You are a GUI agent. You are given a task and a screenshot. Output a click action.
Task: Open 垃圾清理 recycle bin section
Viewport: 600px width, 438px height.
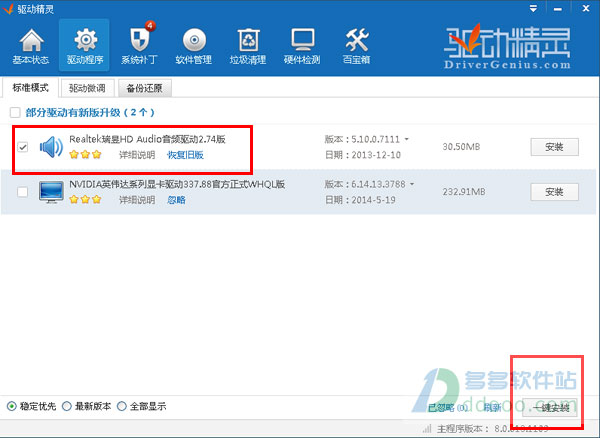[248, 46]
